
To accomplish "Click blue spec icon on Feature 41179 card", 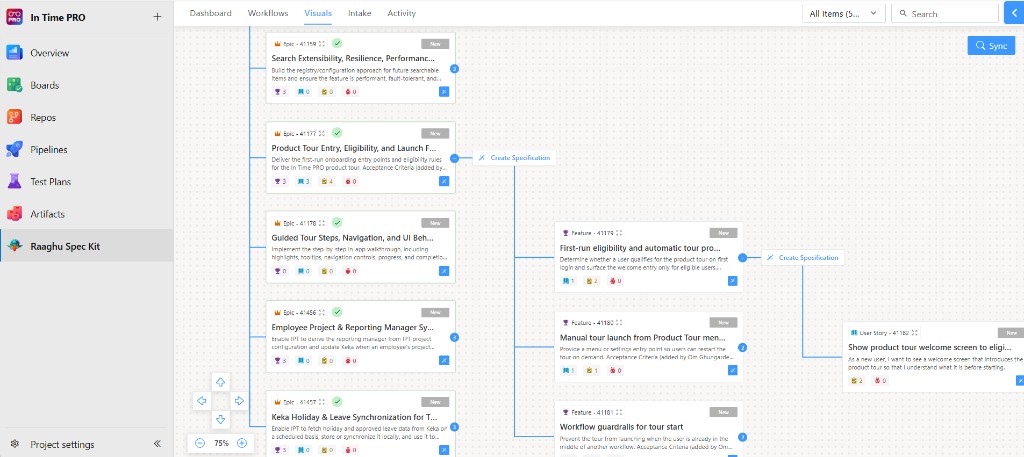I will tap(733, 281).
